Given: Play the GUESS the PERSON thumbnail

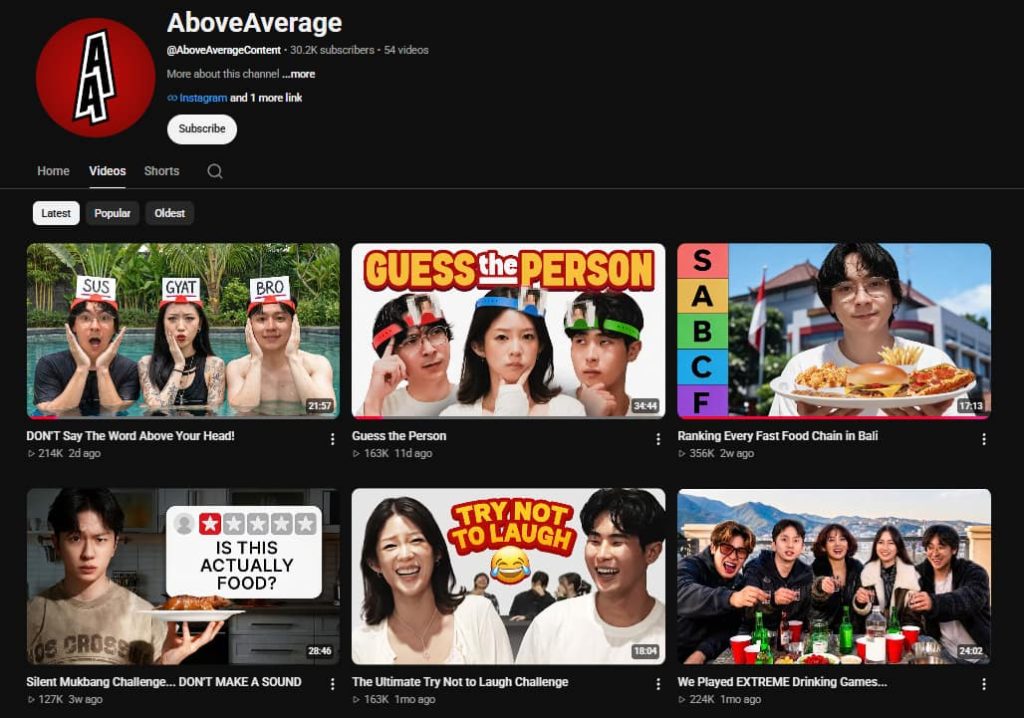Looking at the screenshot, I should coord(508,331).
